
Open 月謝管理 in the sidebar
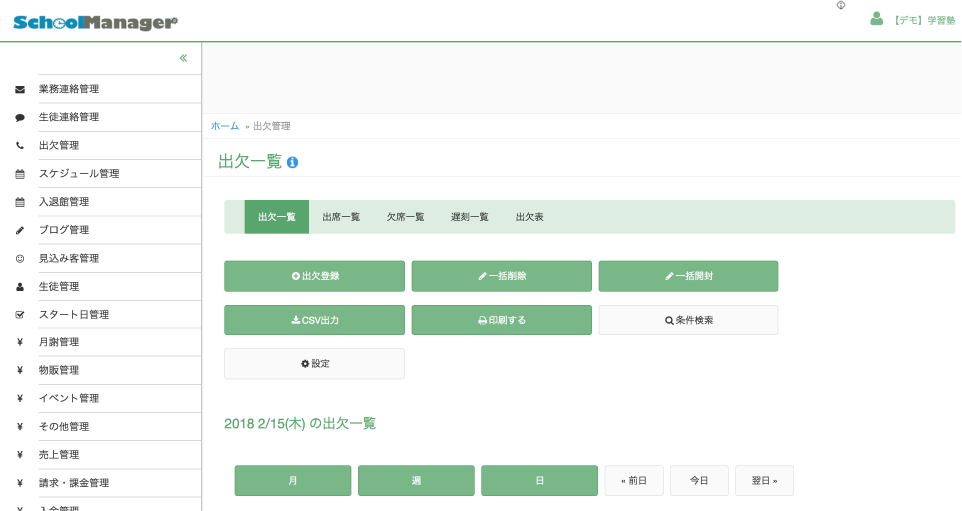59,342
